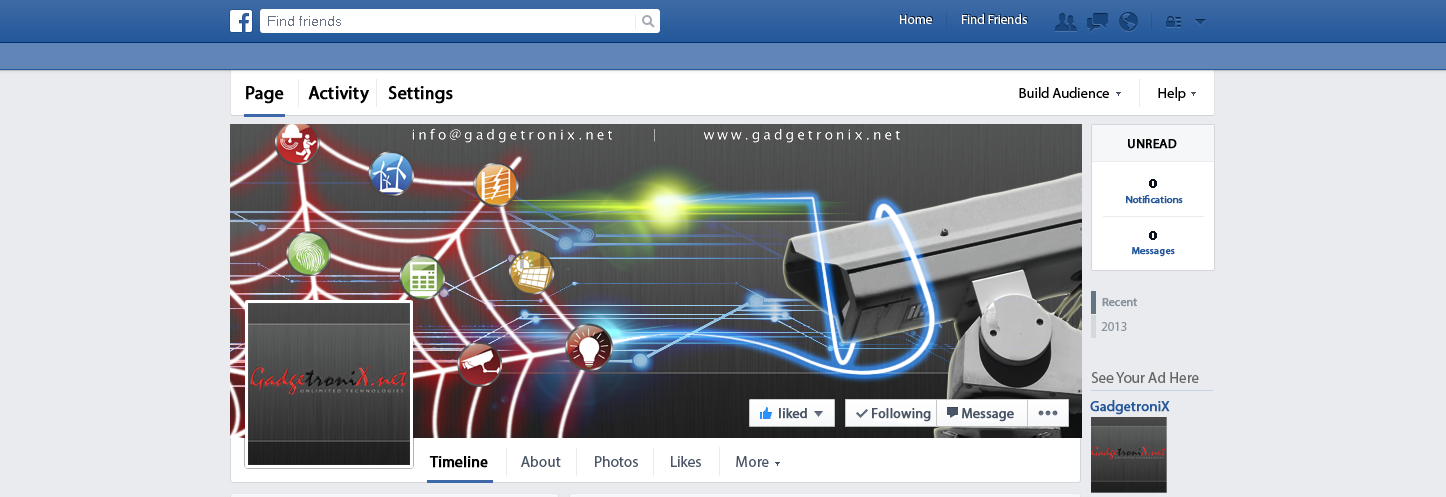
Task: Click the wind turbine icon on cover
Action: point(391,174)
